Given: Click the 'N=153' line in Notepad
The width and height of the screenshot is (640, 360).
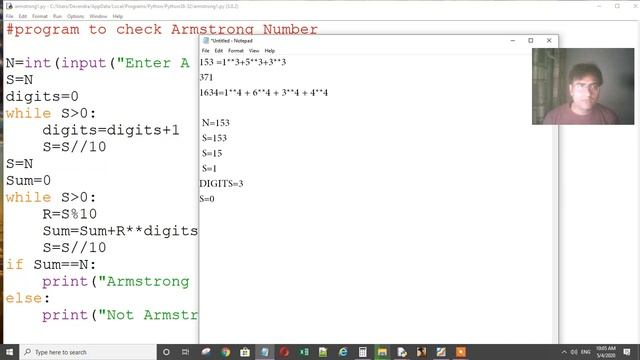Looking at the screenshot, I should 216,123.
